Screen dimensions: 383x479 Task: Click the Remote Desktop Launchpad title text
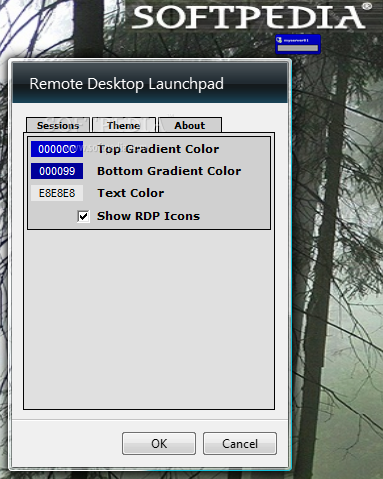[x=127, y=84]
